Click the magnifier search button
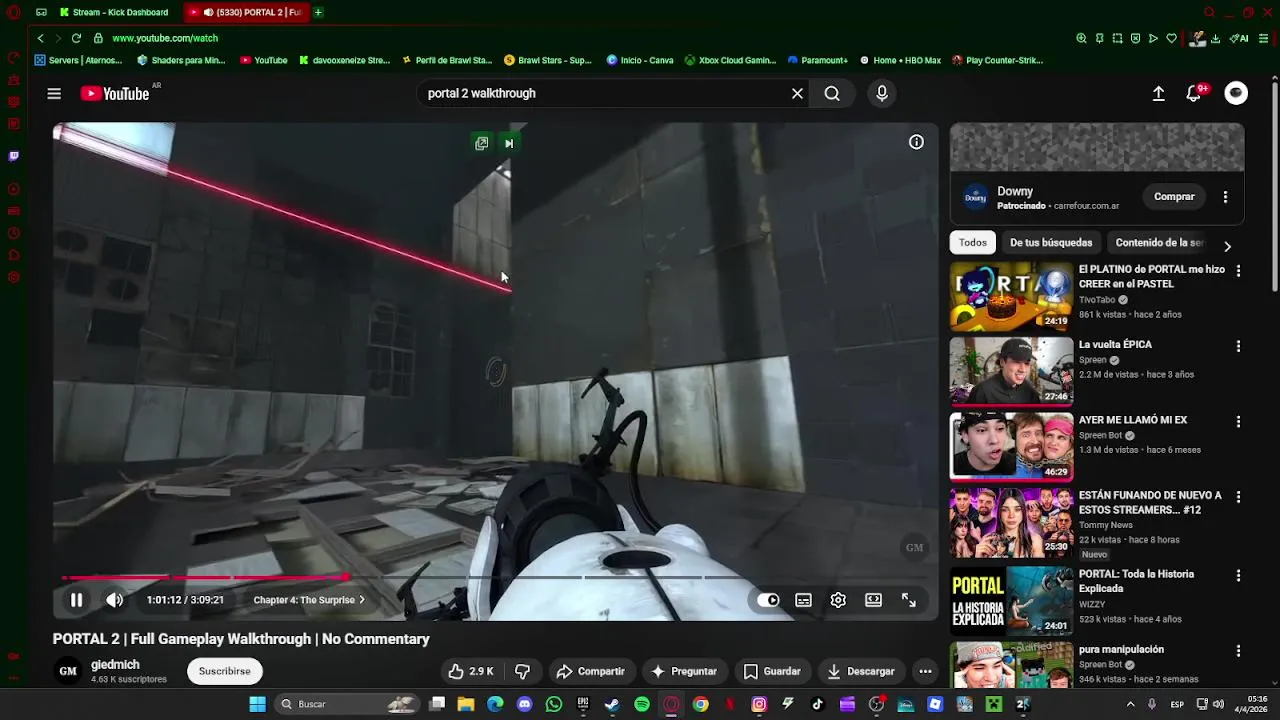 pos(832,93)
